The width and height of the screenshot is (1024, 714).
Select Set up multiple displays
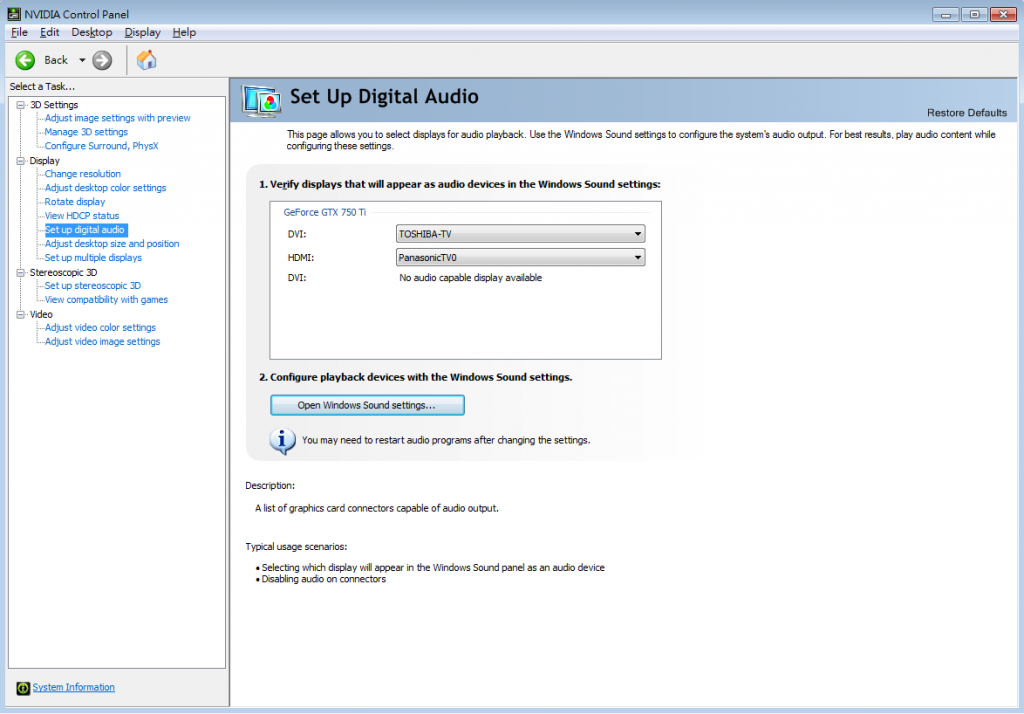coord(93,258)
